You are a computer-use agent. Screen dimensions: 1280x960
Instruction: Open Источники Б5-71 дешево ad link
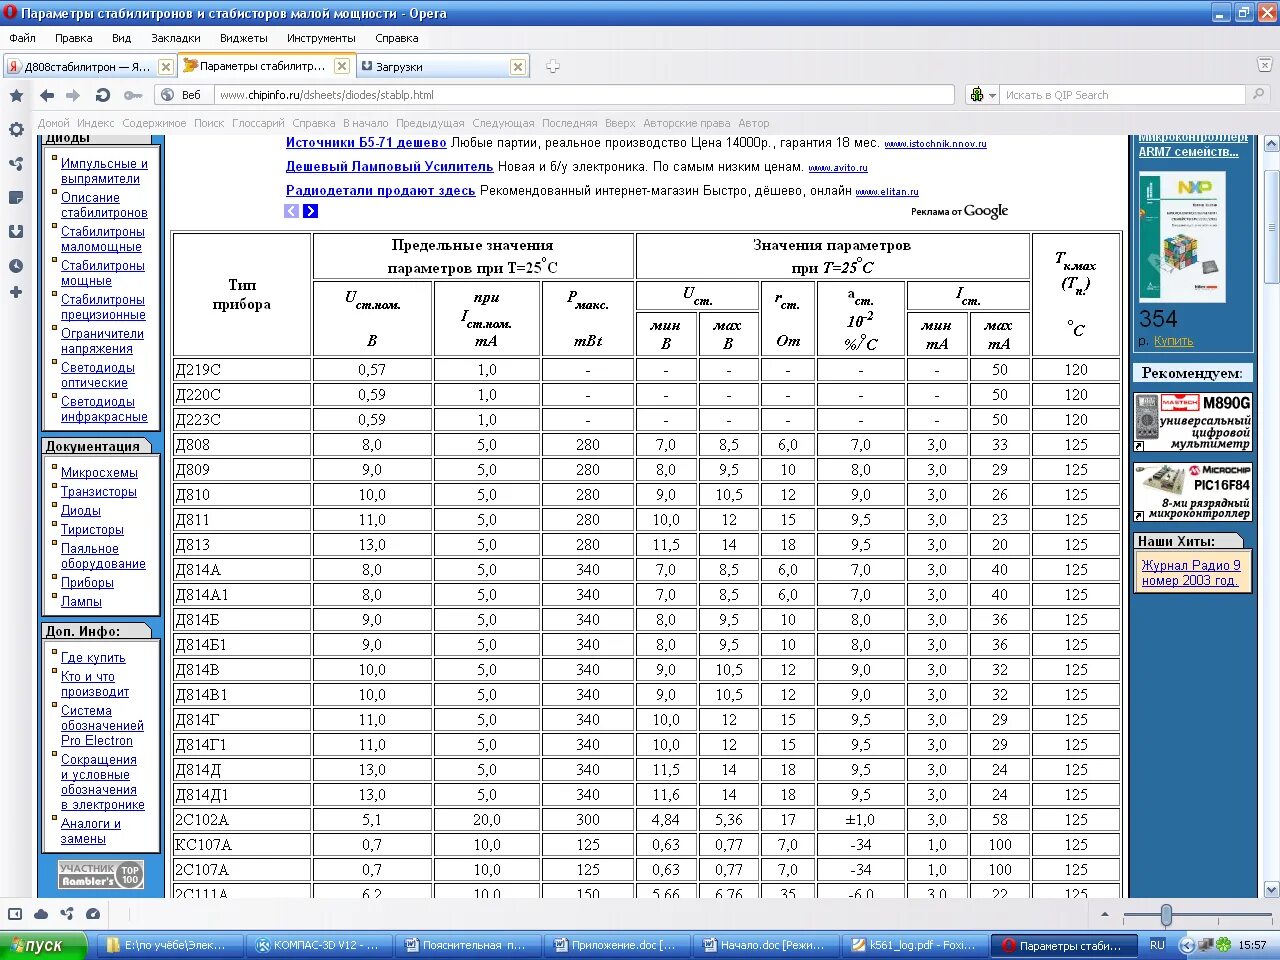[366, 143]
